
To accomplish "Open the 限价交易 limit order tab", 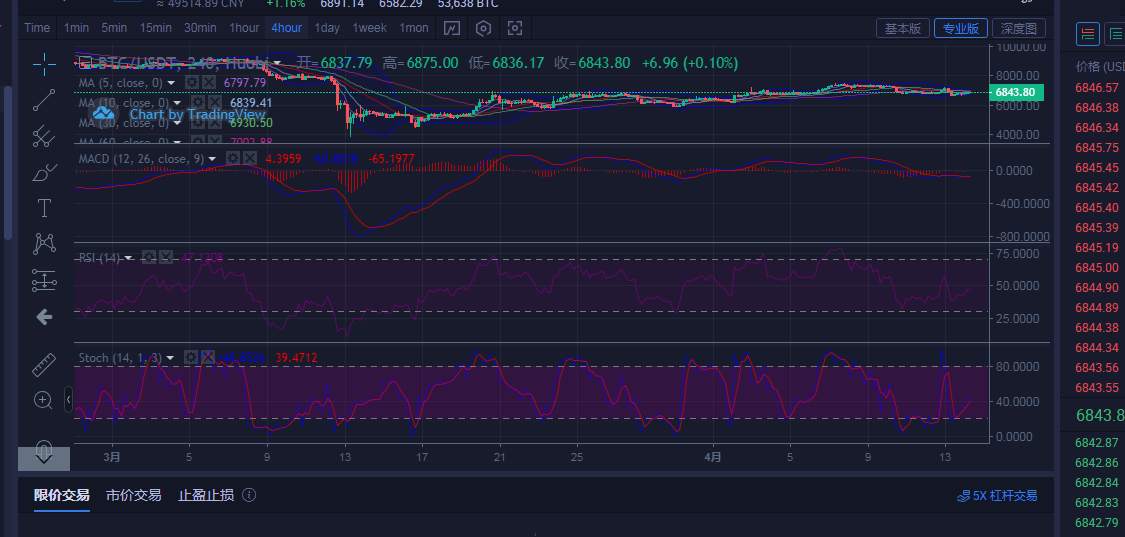I will tap(62, 495).
